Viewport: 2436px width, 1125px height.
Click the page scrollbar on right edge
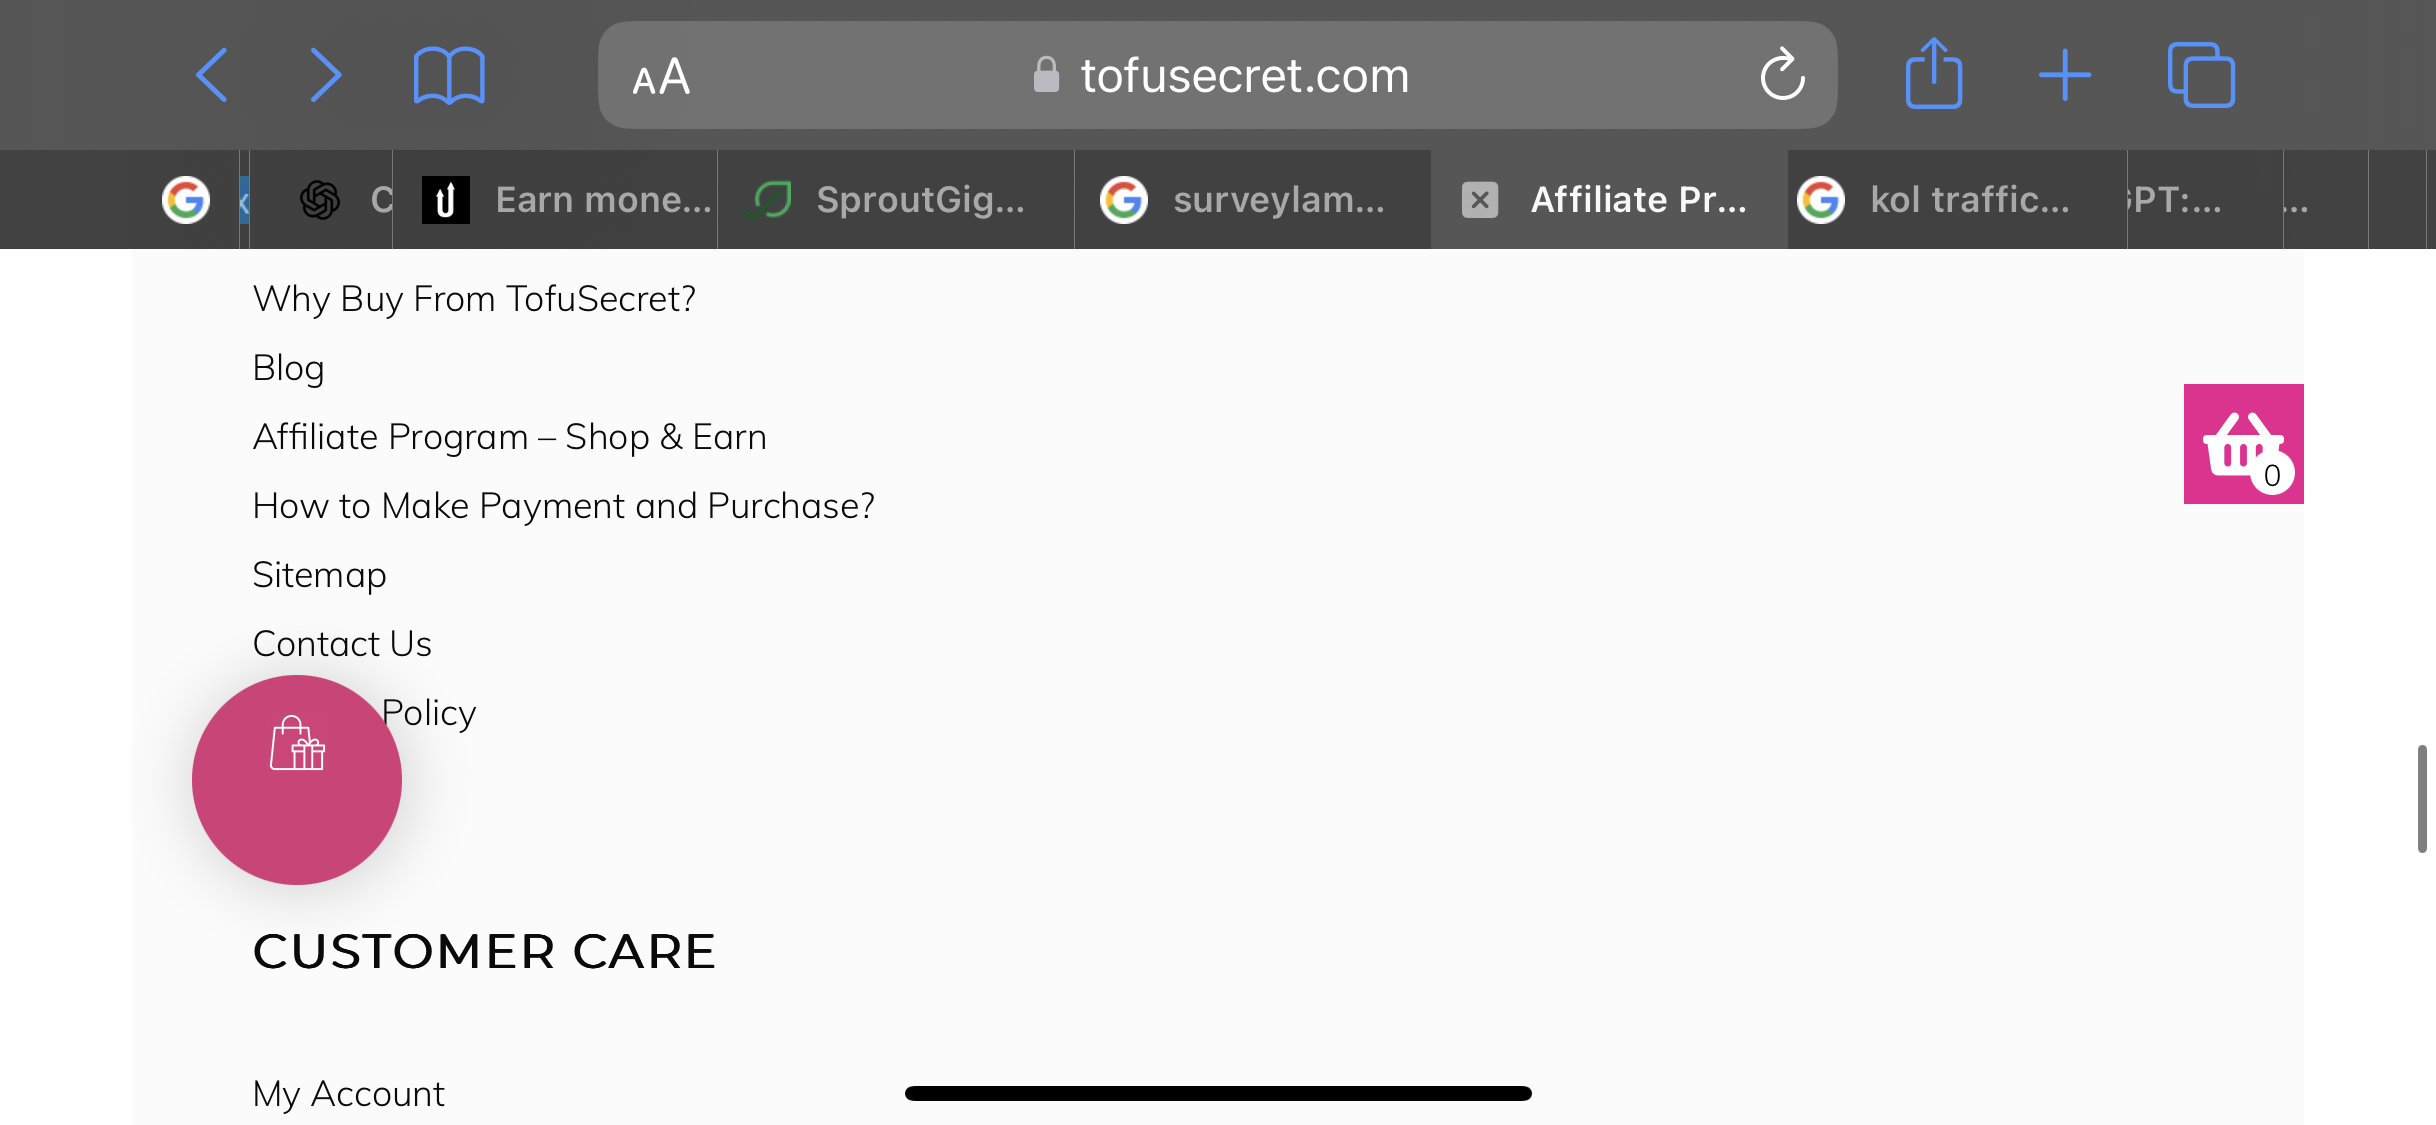coord(2422,798)
